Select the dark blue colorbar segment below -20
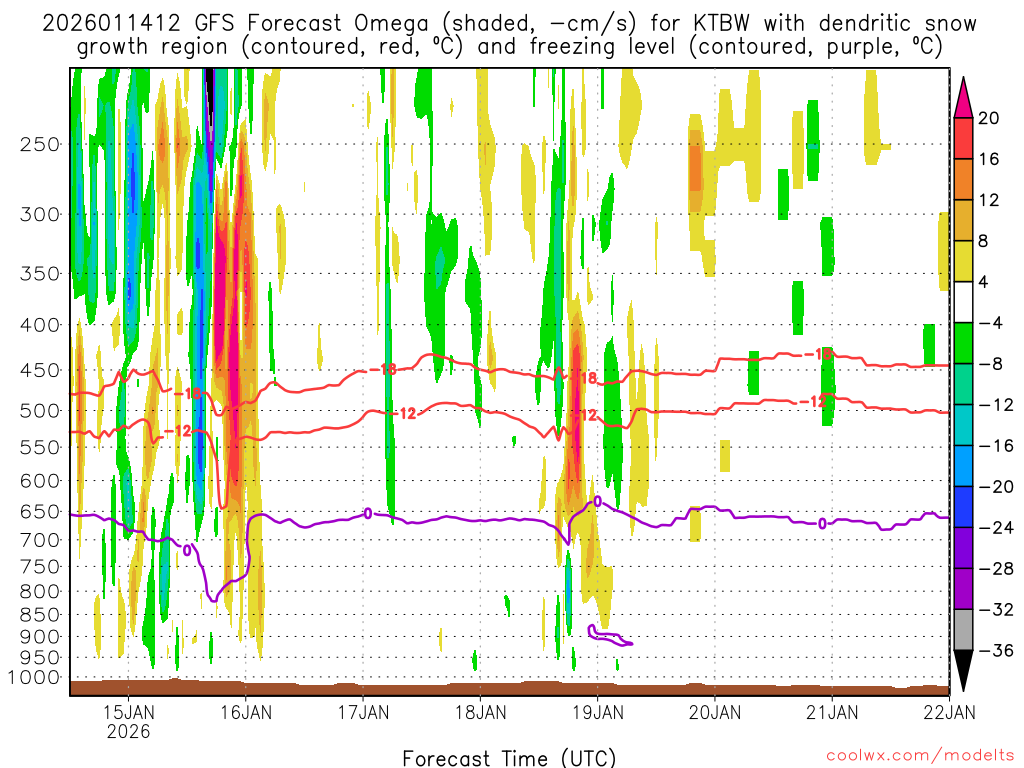Screen dimensions: 1024x768 [x=965, y=507]
